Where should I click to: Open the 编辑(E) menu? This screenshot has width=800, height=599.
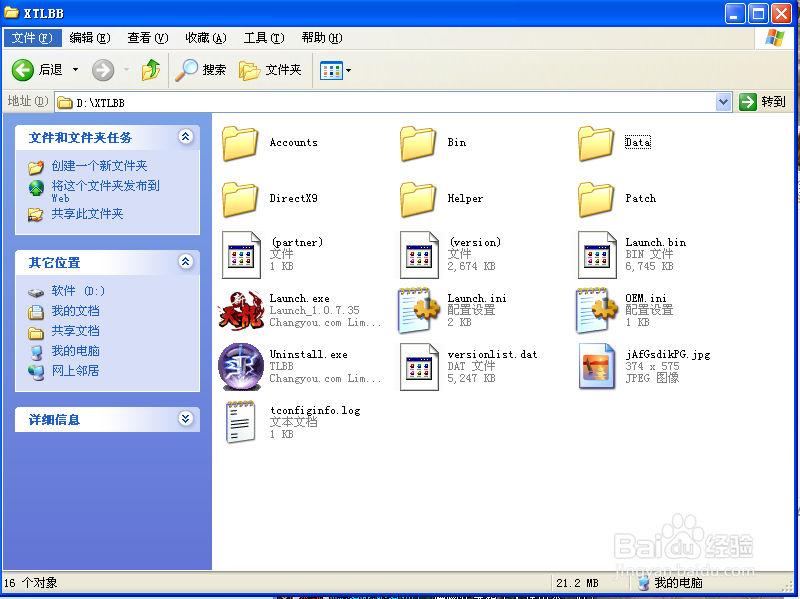(x=90, y=38)
